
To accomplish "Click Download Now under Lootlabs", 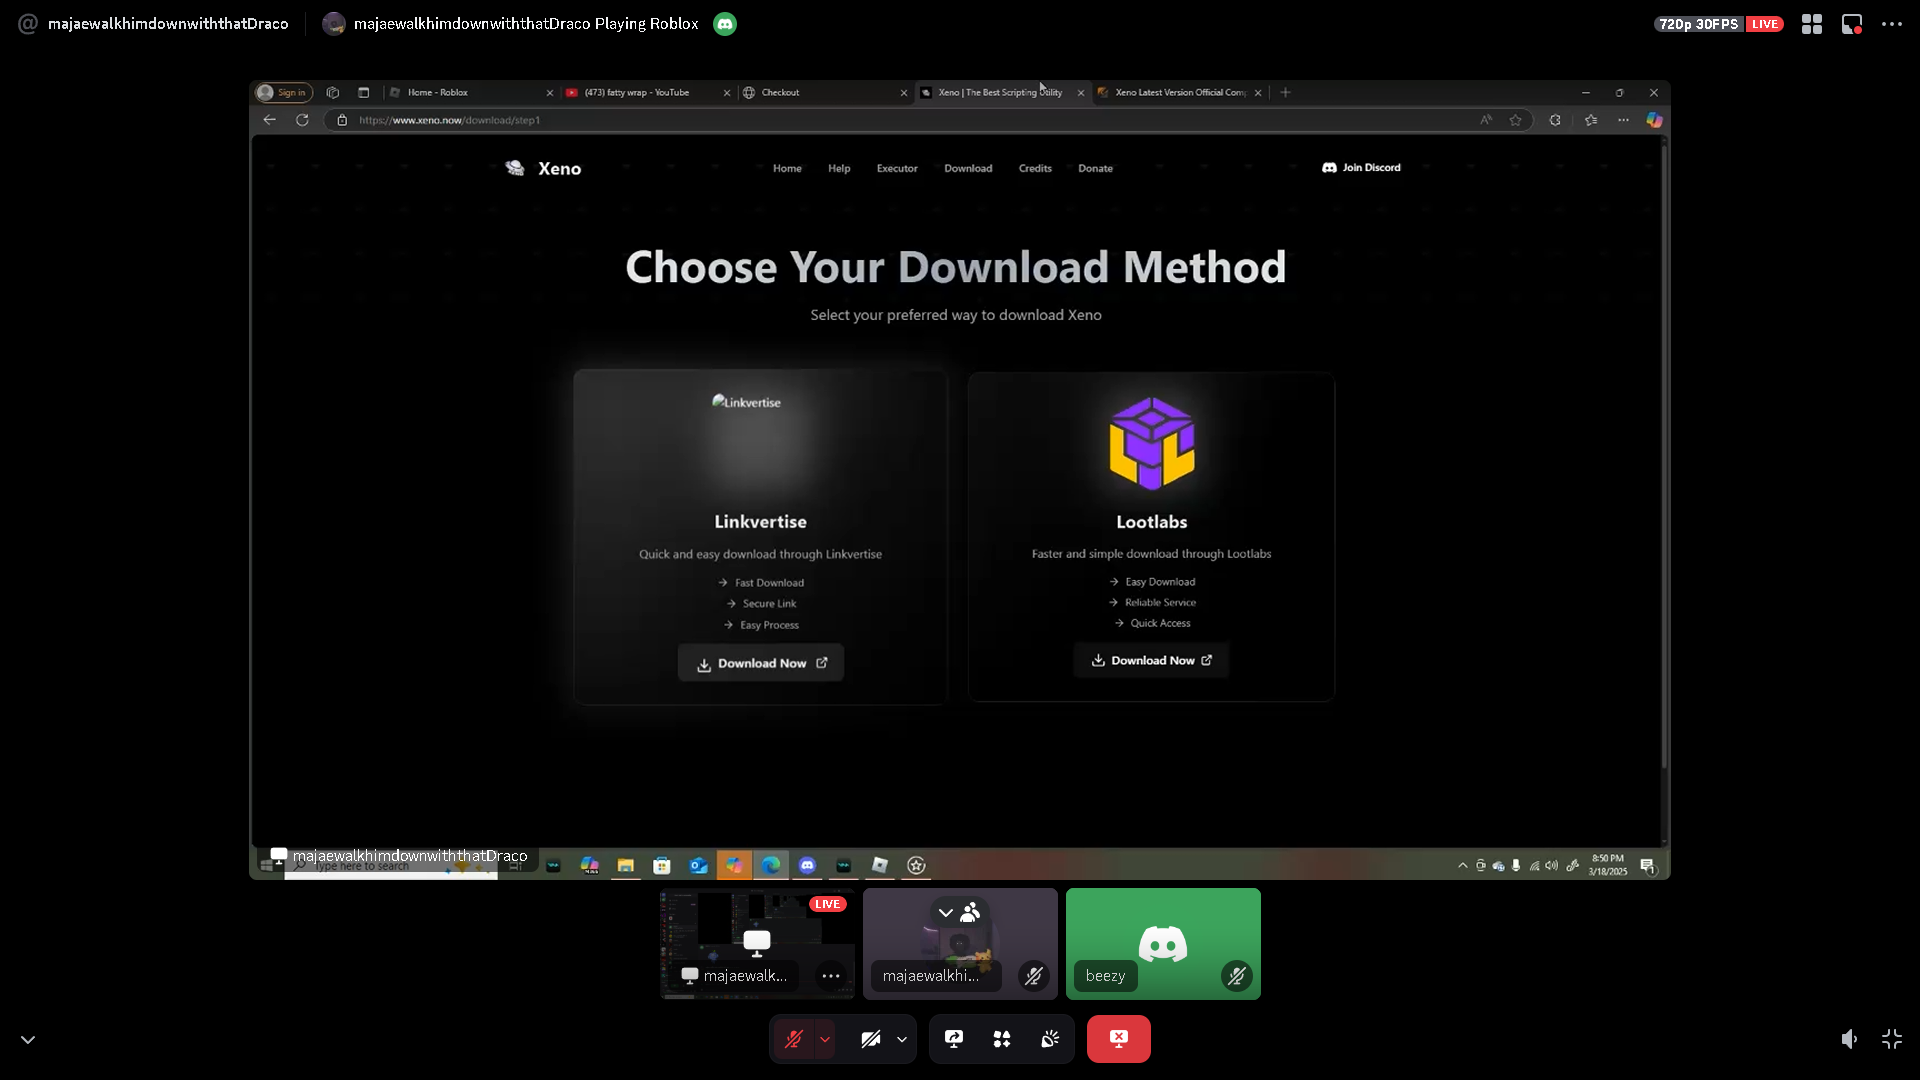I will click(x=1151, y=660).
